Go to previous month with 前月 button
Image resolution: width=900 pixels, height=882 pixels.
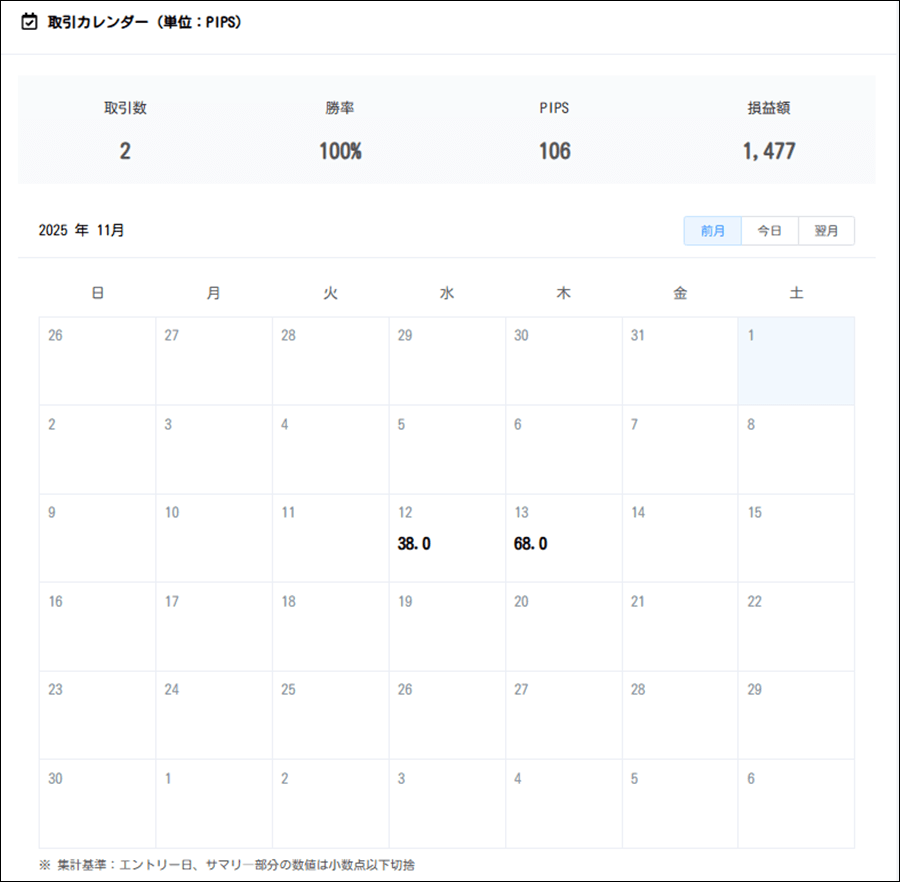(x=712, y=230)
